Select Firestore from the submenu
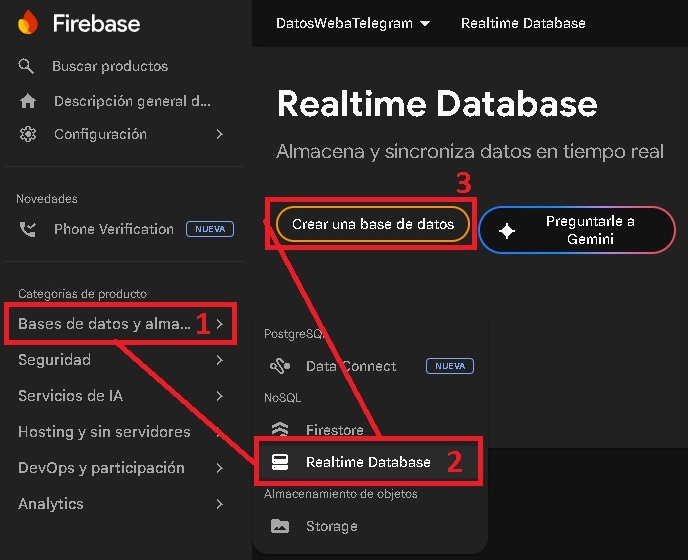 [370, 429]
